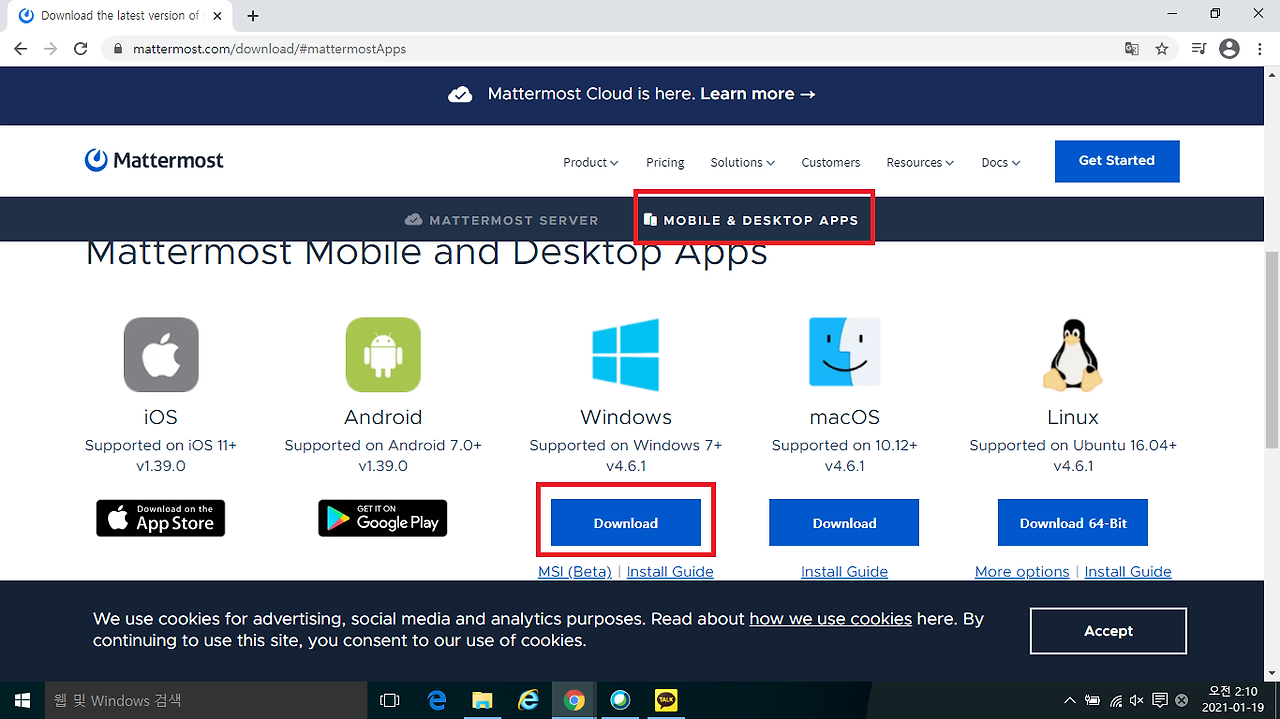Open the network icon in system tray
Screen dimensions: 1280x719
pyautogui.click(x=1115, y=701)
